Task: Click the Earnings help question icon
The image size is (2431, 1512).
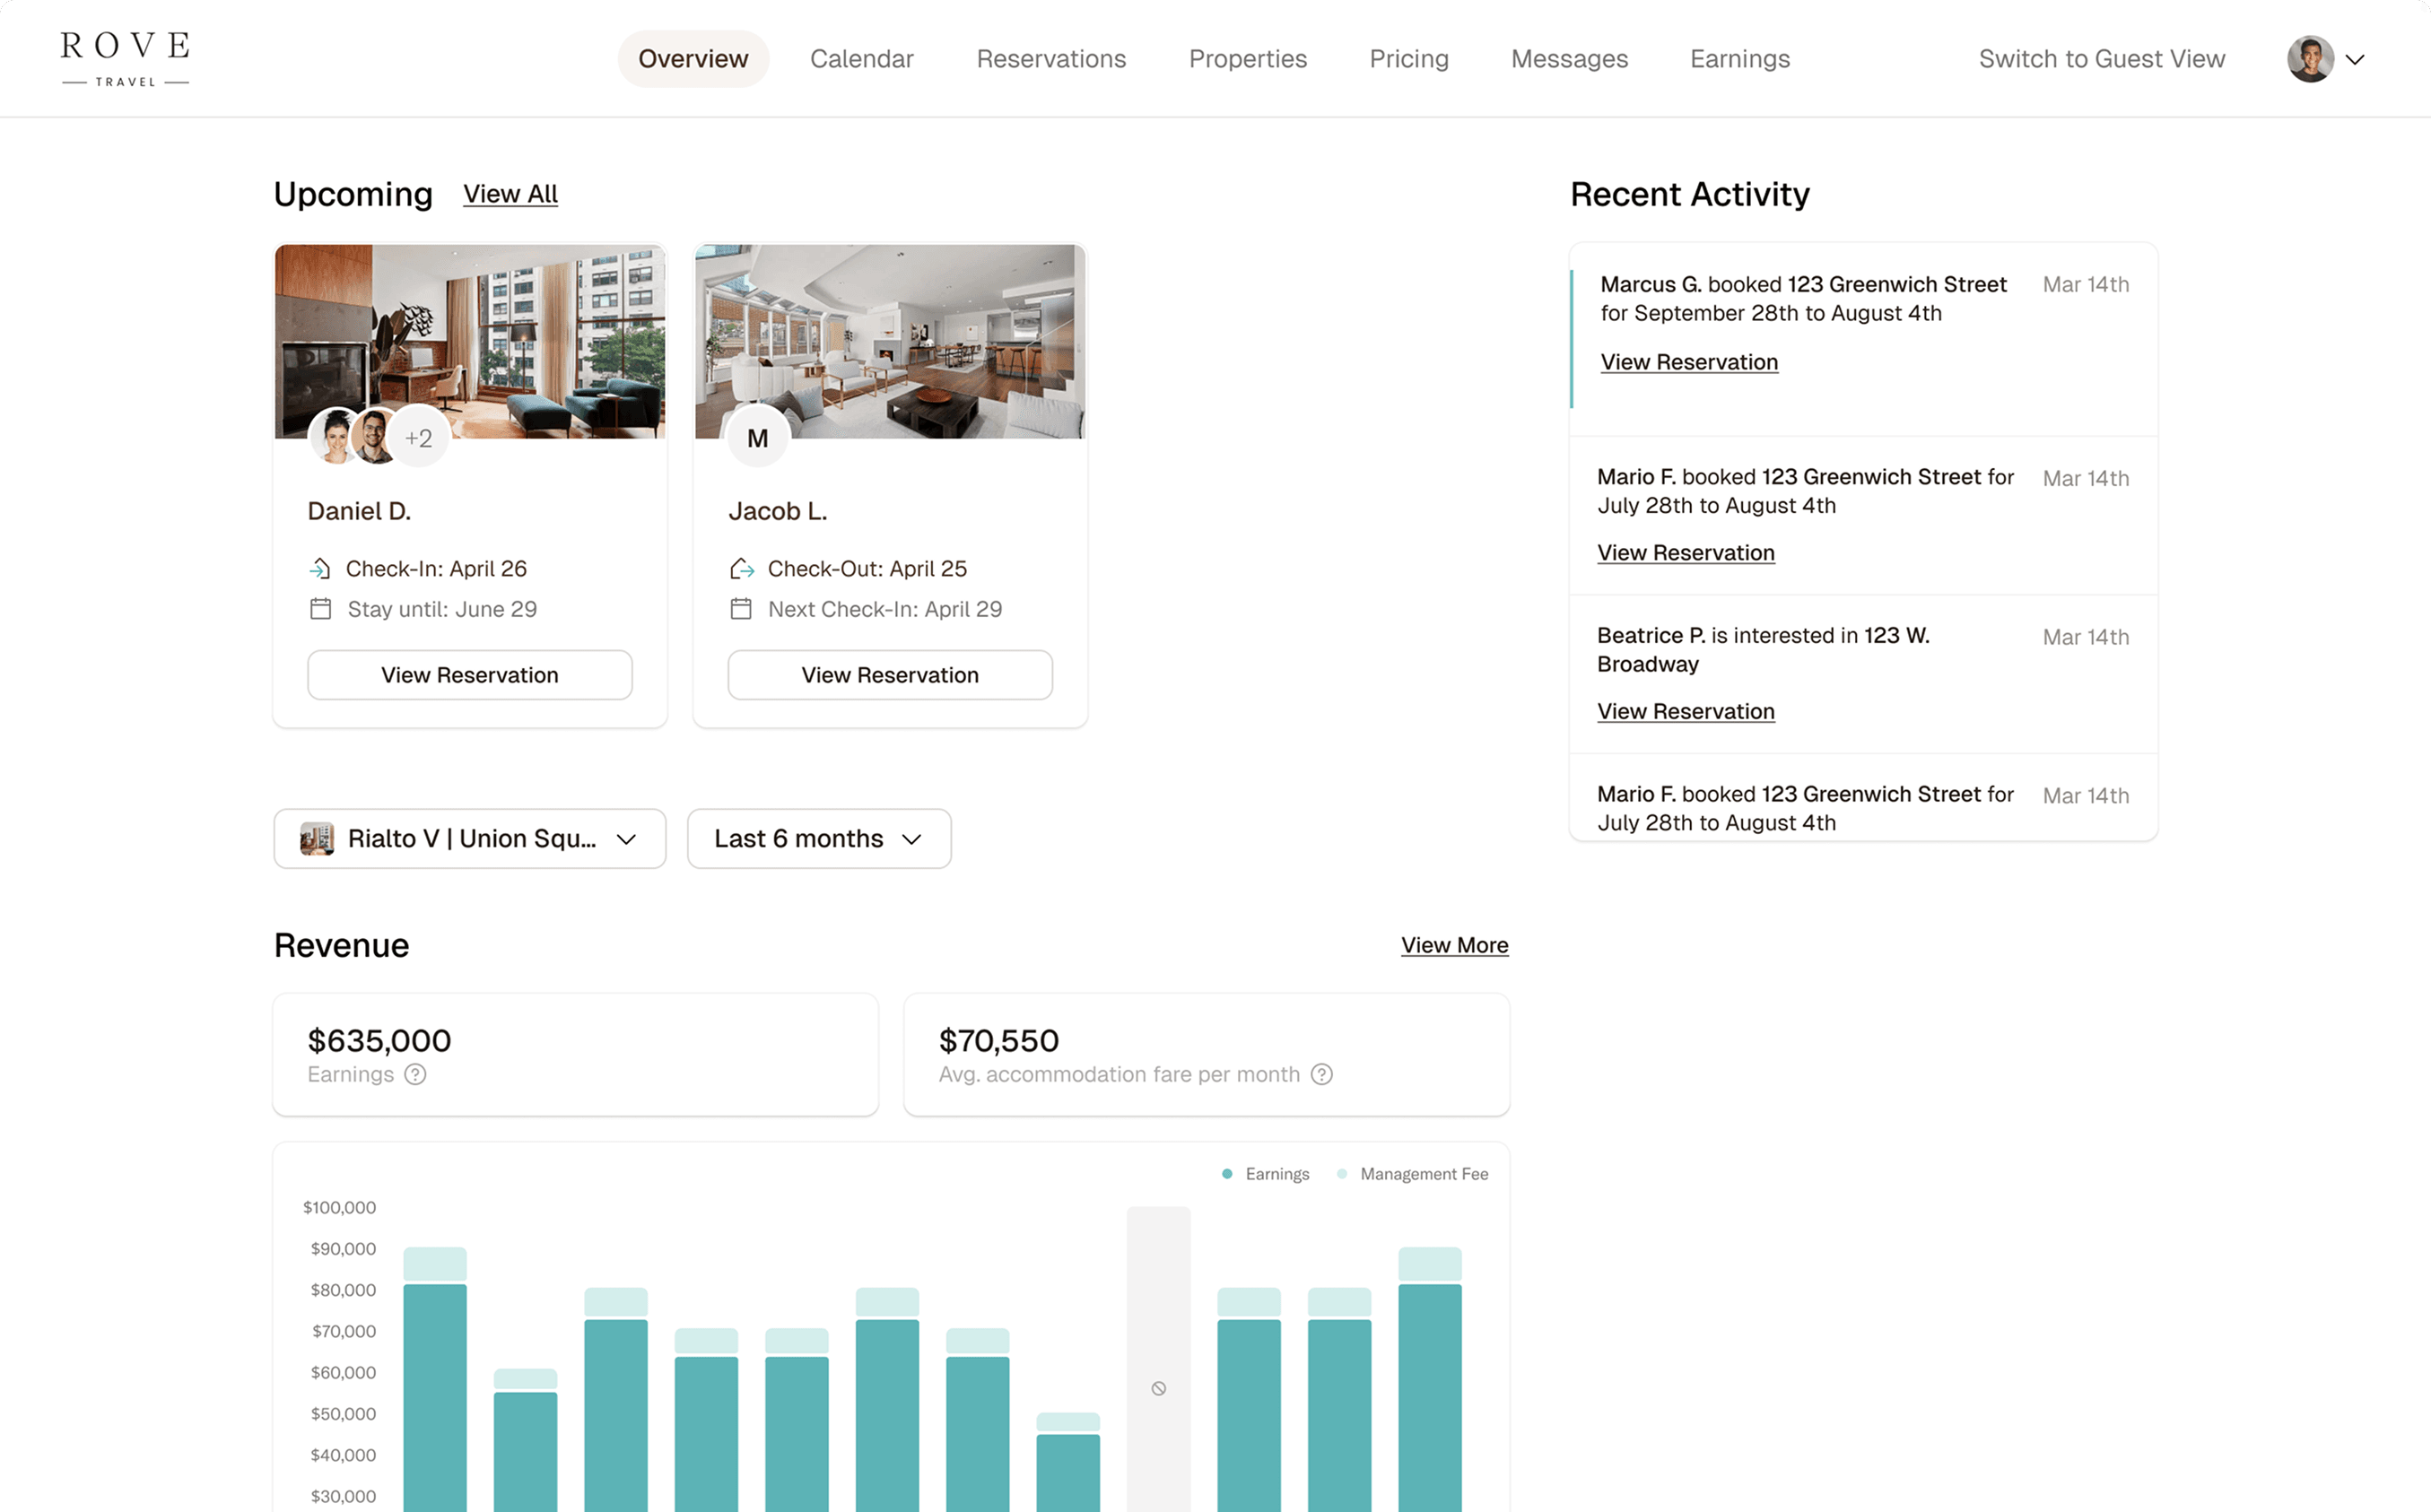Action: point(415,1074)
